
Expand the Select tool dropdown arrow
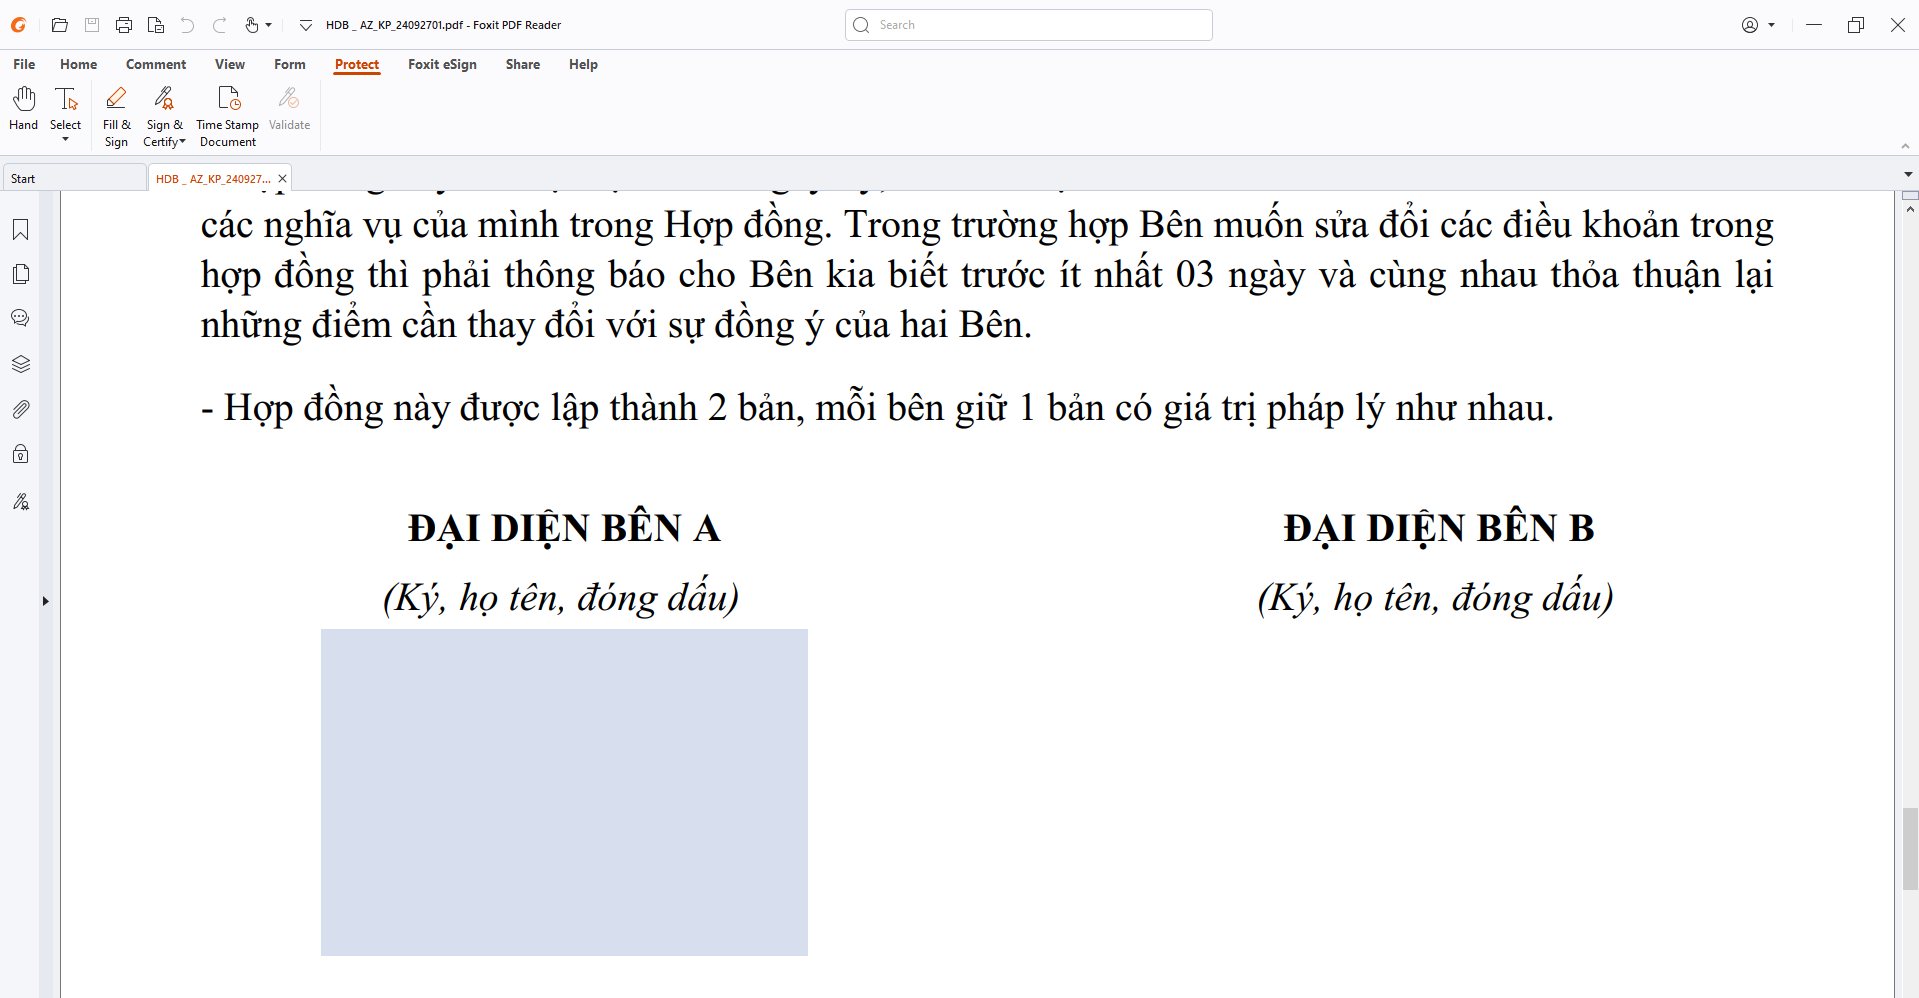click(x=66, y=140)
